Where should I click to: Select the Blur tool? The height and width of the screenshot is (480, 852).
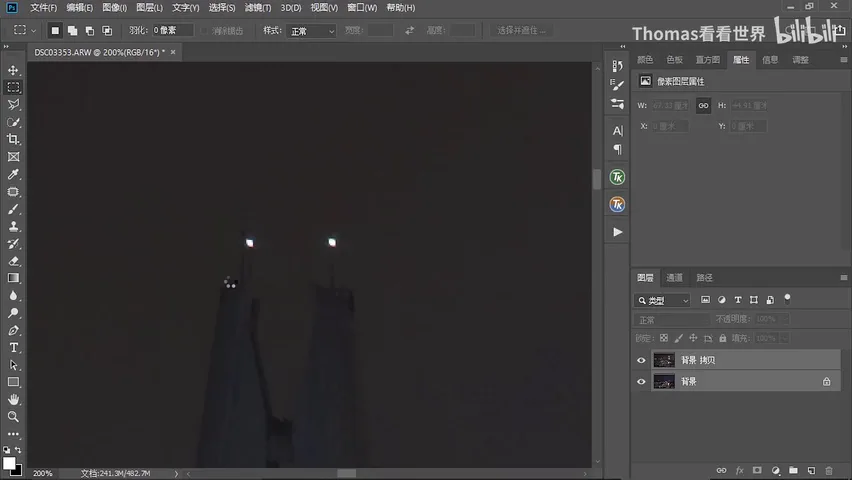pos(14,296)
